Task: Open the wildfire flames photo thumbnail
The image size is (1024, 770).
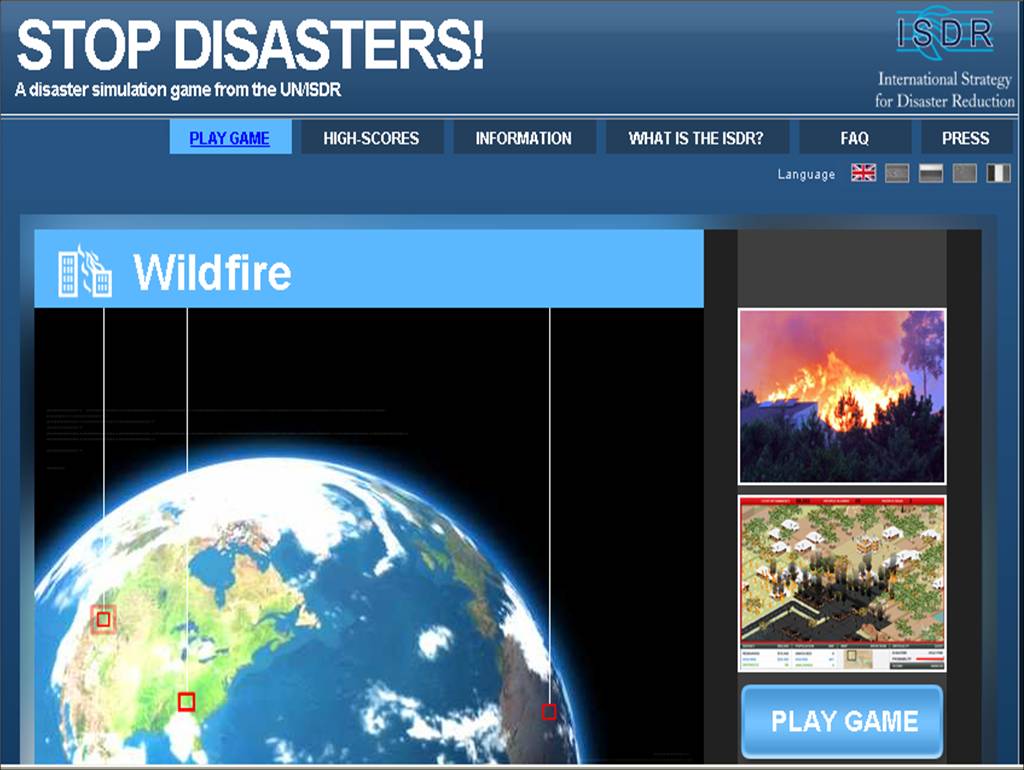Action: (841, 396)
